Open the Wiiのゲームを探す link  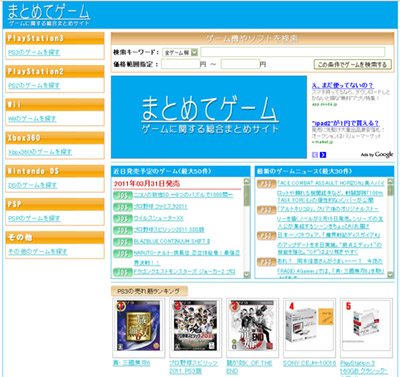pyautogui.click(x=32, y=119)
